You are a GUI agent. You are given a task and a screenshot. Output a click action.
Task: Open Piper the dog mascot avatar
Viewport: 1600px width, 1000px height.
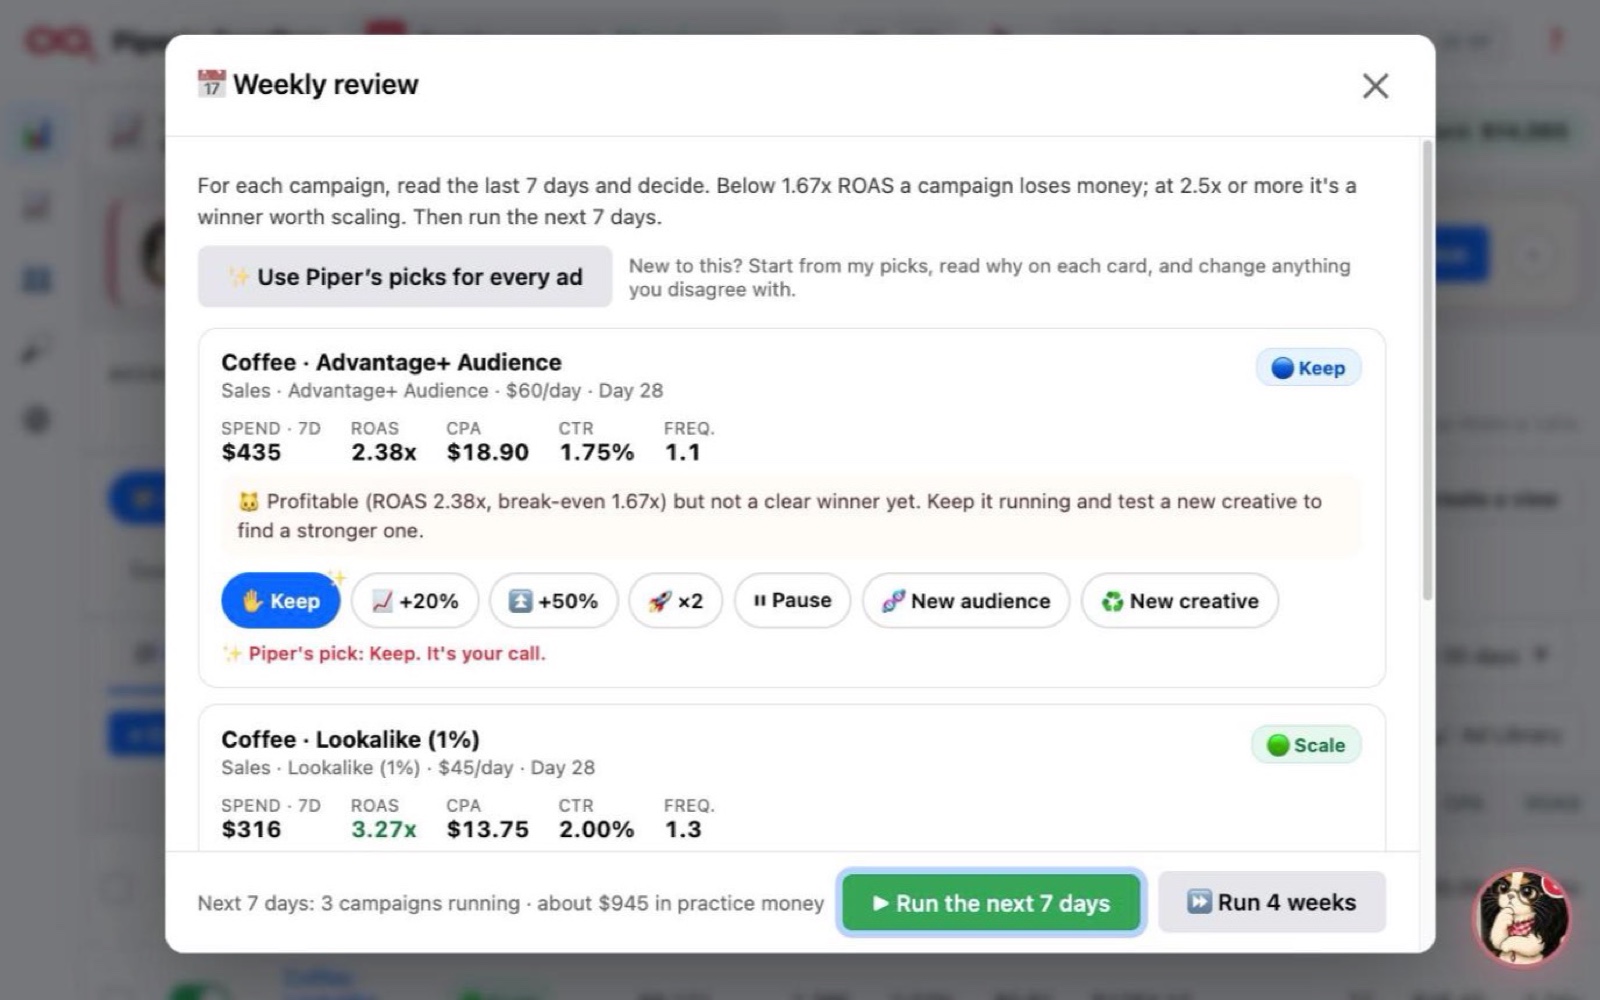tap(1523, 917)
